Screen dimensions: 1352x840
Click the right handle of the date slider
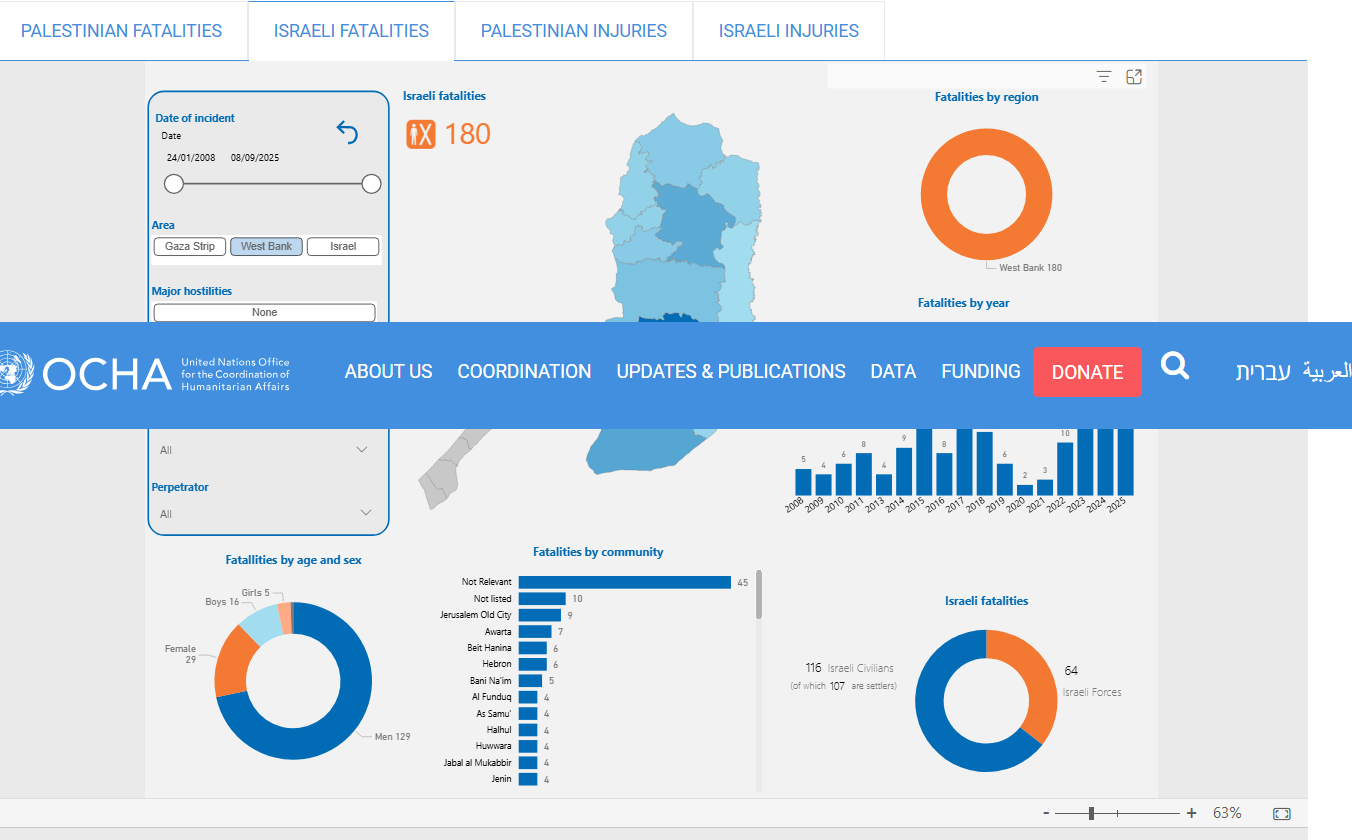pyautogui.click(x=371, y=184)
